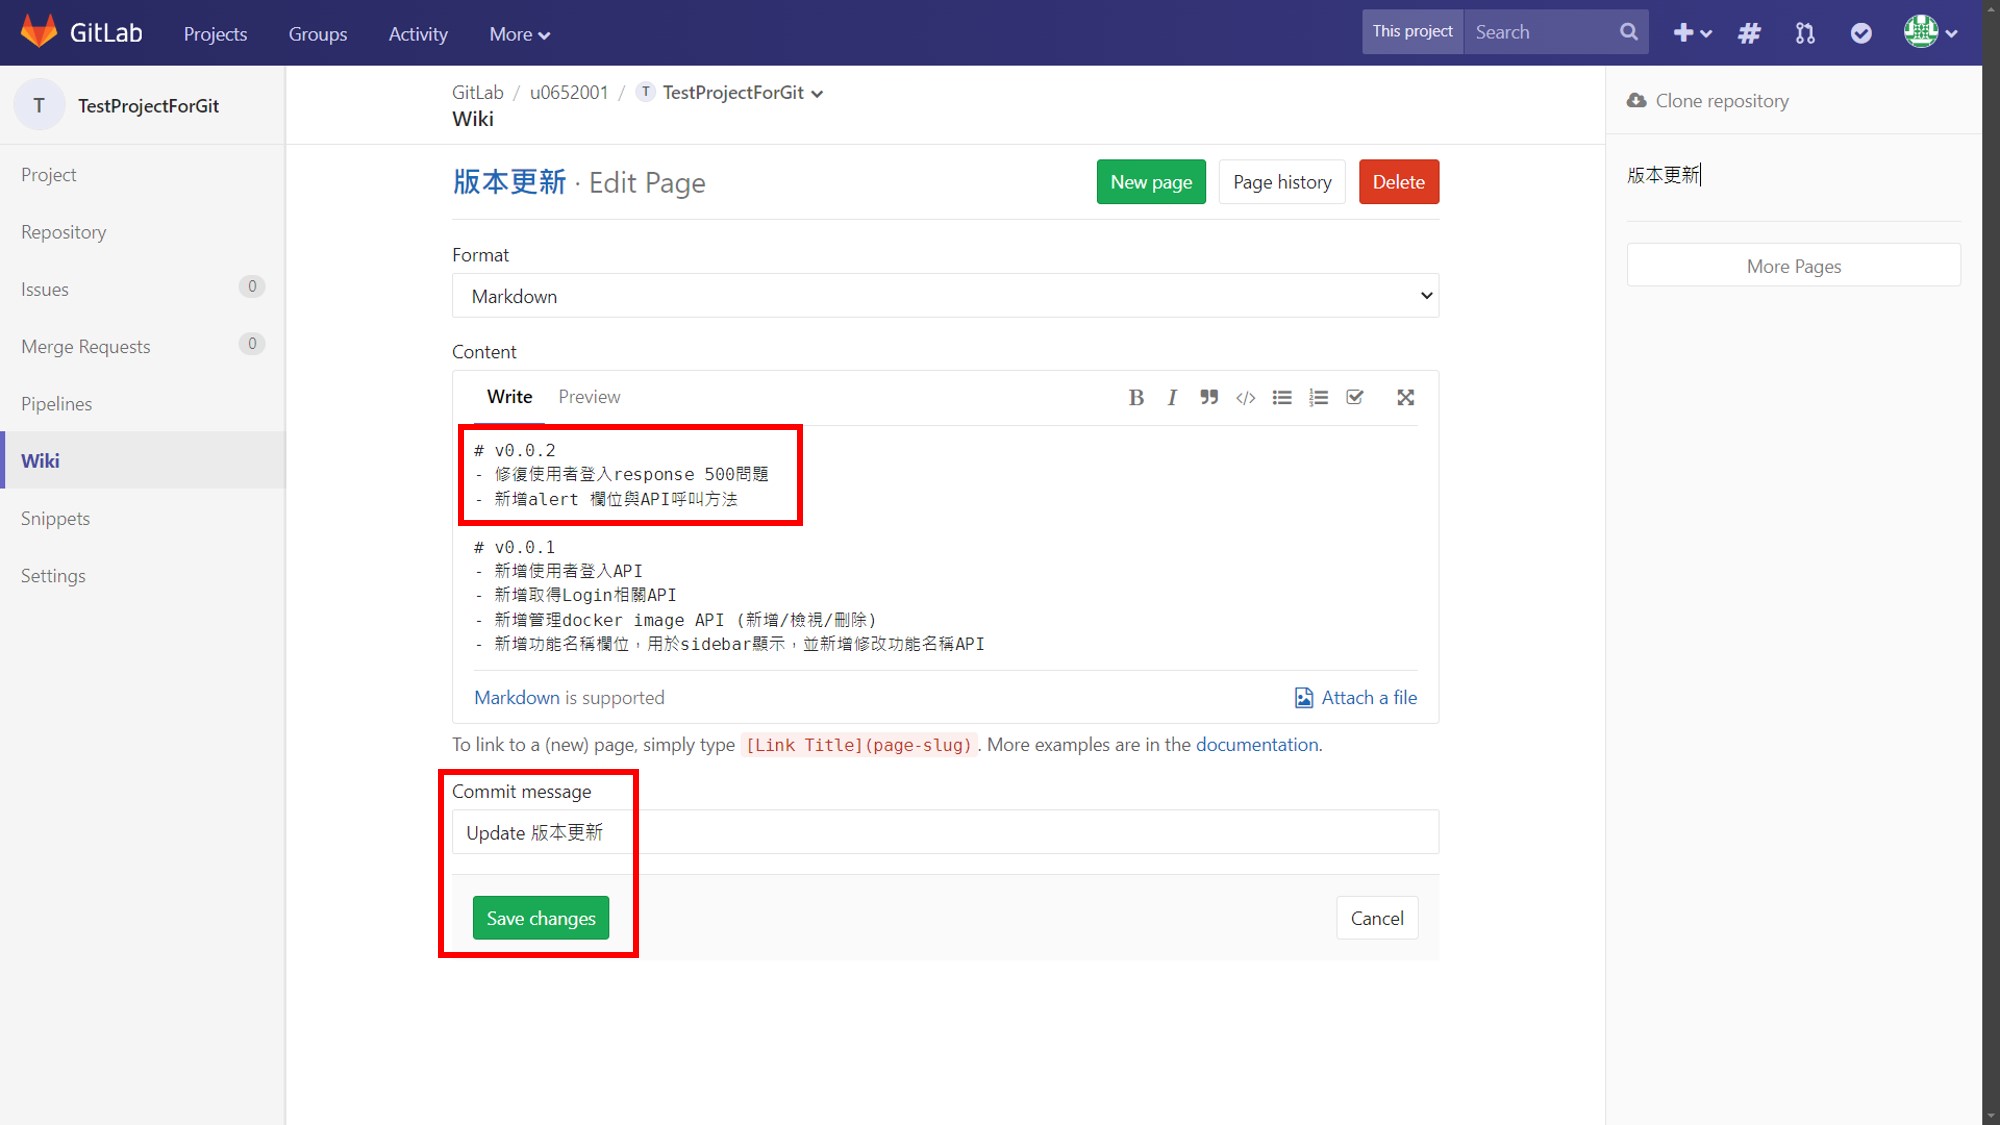This screenshot has width=2000, height=1125.
Task: Insert a blockquote
Action: tap(1209, 397)
